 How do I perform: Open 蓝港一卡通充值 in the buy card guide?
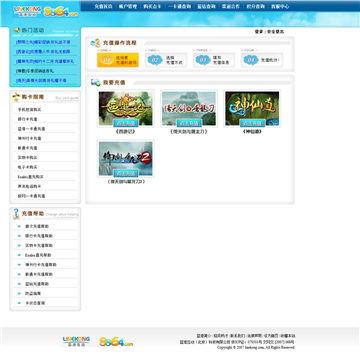click(31, 129)
